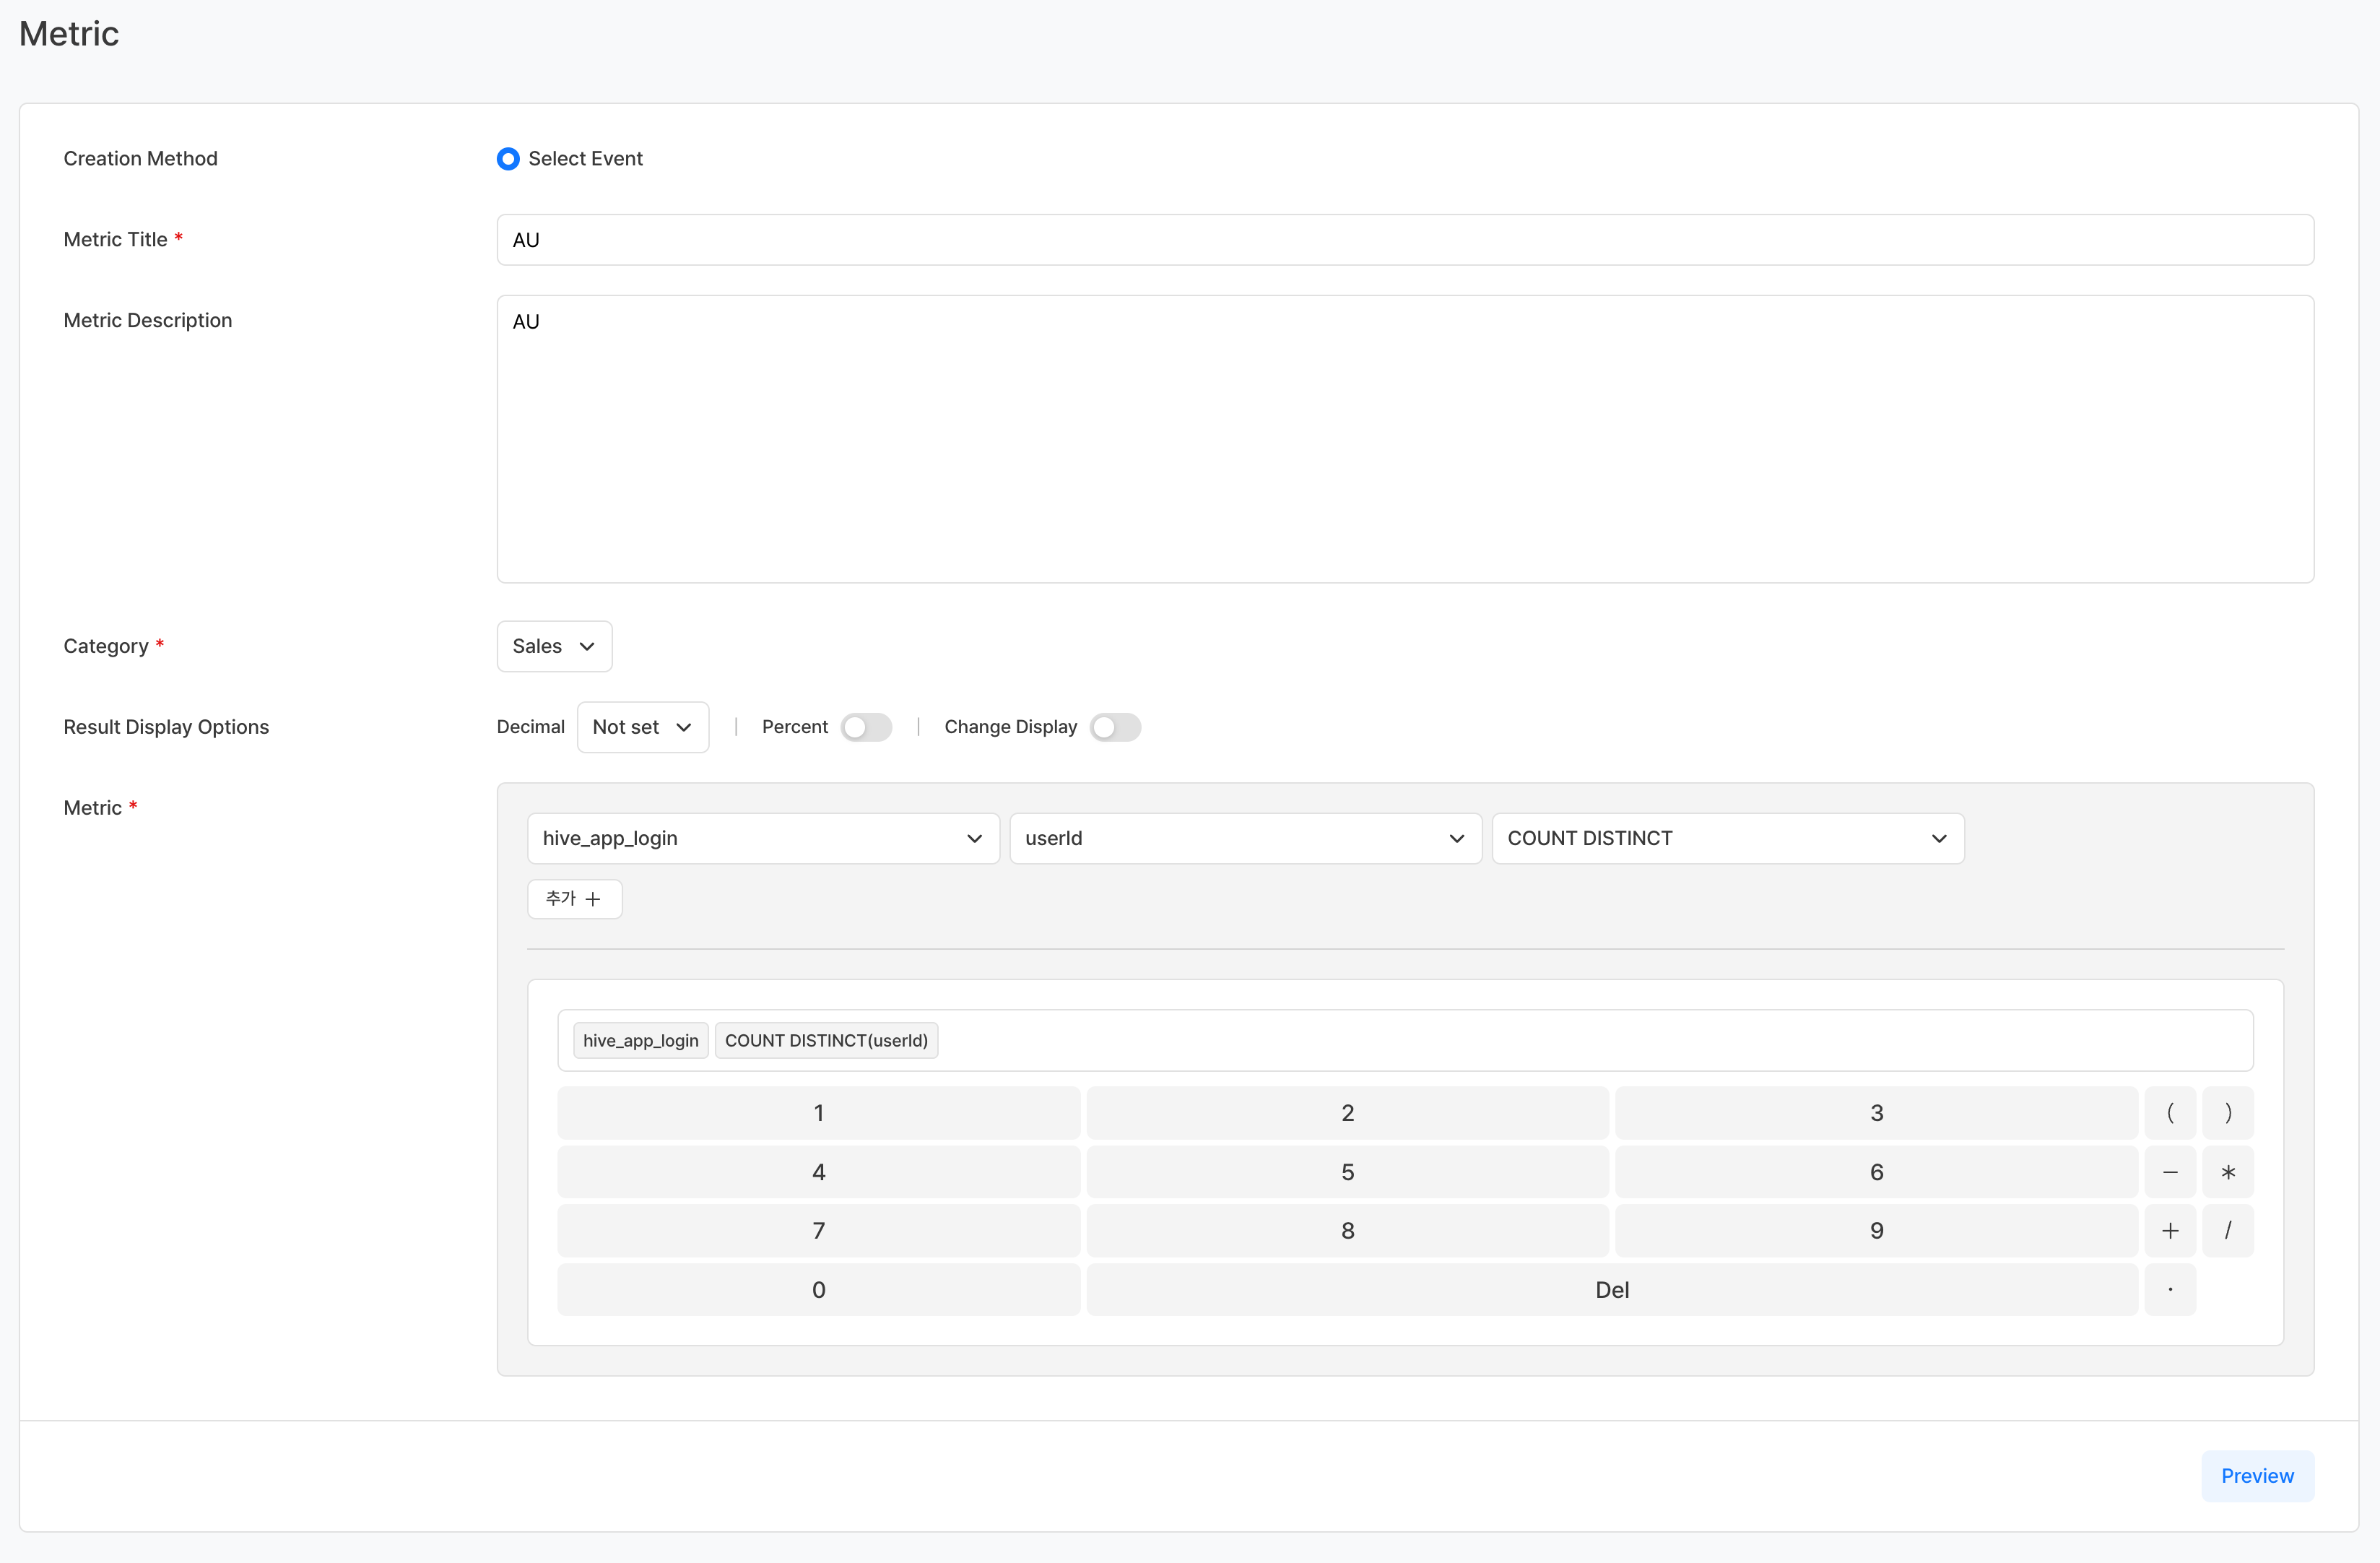Open the Sales category dropdown
The image size is (2380, 1563).
coord(554,646)
